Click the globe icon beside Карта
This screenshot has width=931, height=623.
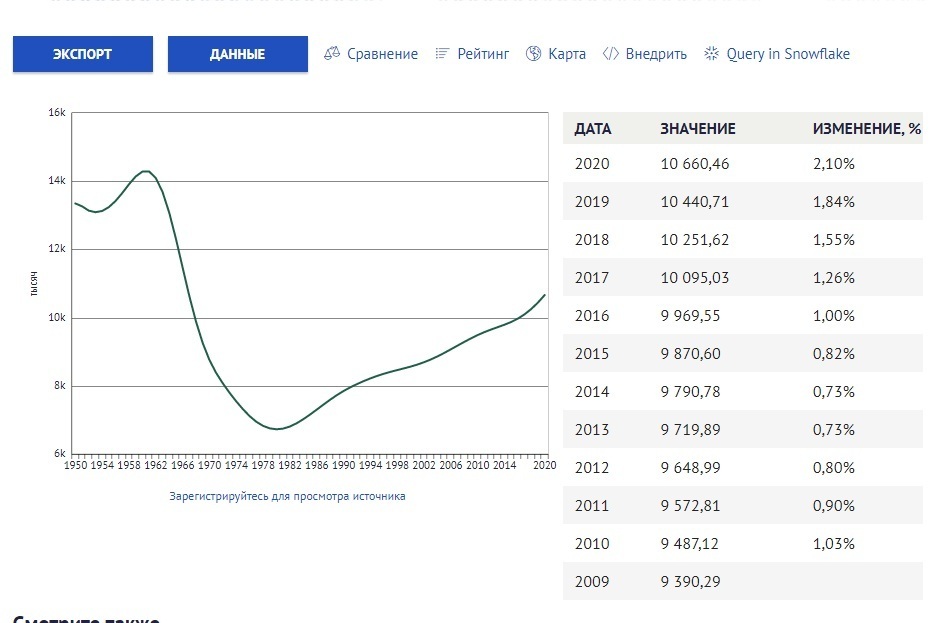click(x=533, y=54)
